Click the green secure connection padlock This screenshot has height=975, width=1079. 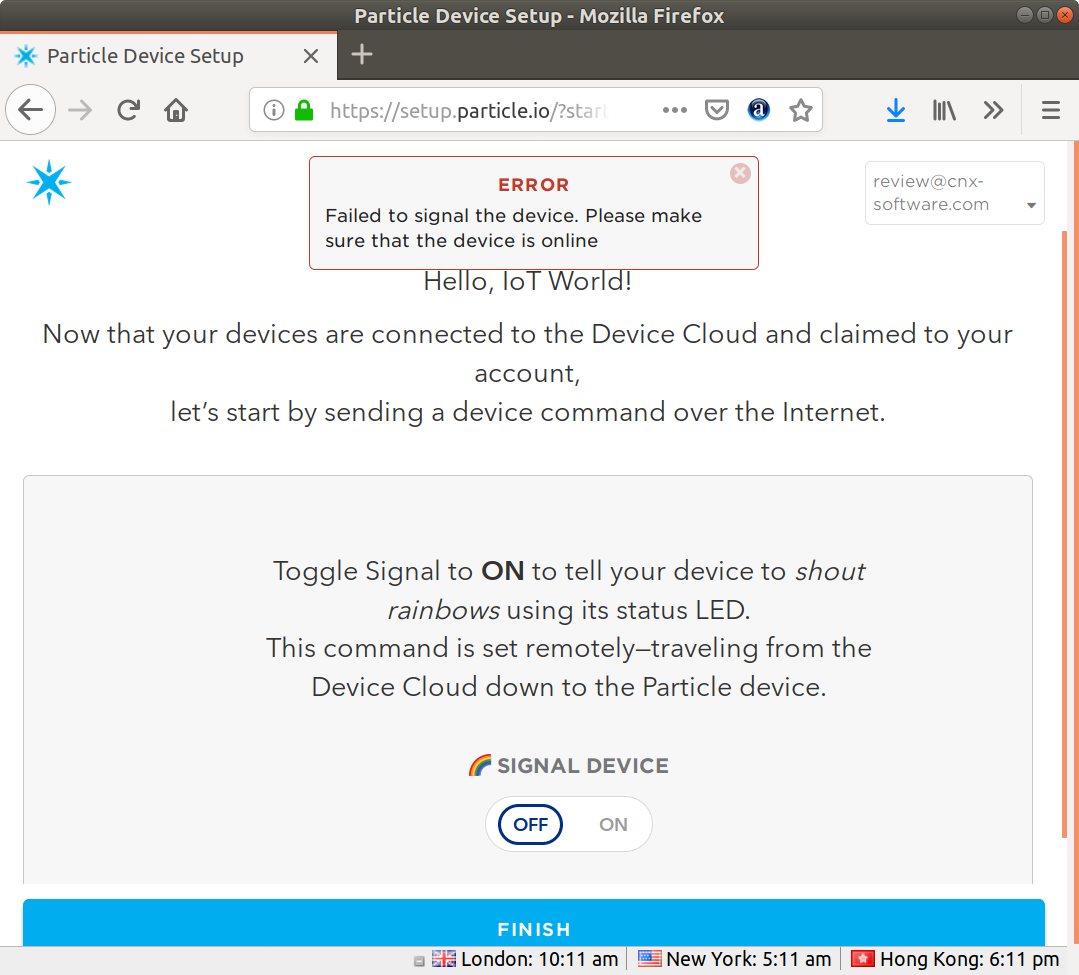(303, 110)
